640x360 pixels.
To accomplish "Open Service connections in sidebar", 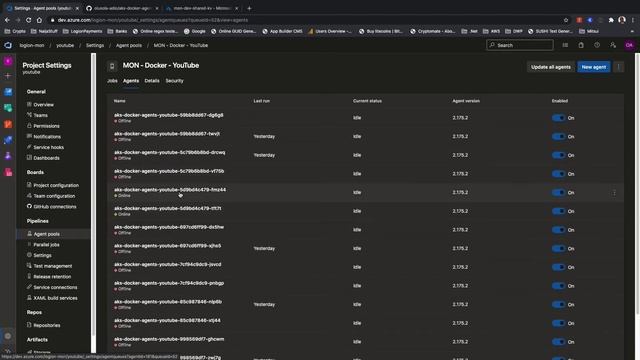I will pyautogui.click(x=55, y=287).
